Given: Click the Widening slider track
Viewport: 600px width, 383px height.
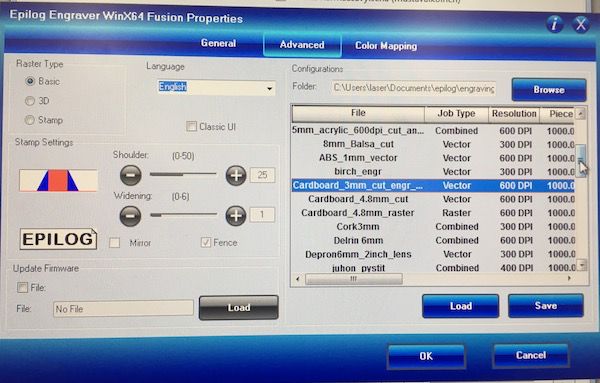Looking at the screenshot, I should pos(183,215).
